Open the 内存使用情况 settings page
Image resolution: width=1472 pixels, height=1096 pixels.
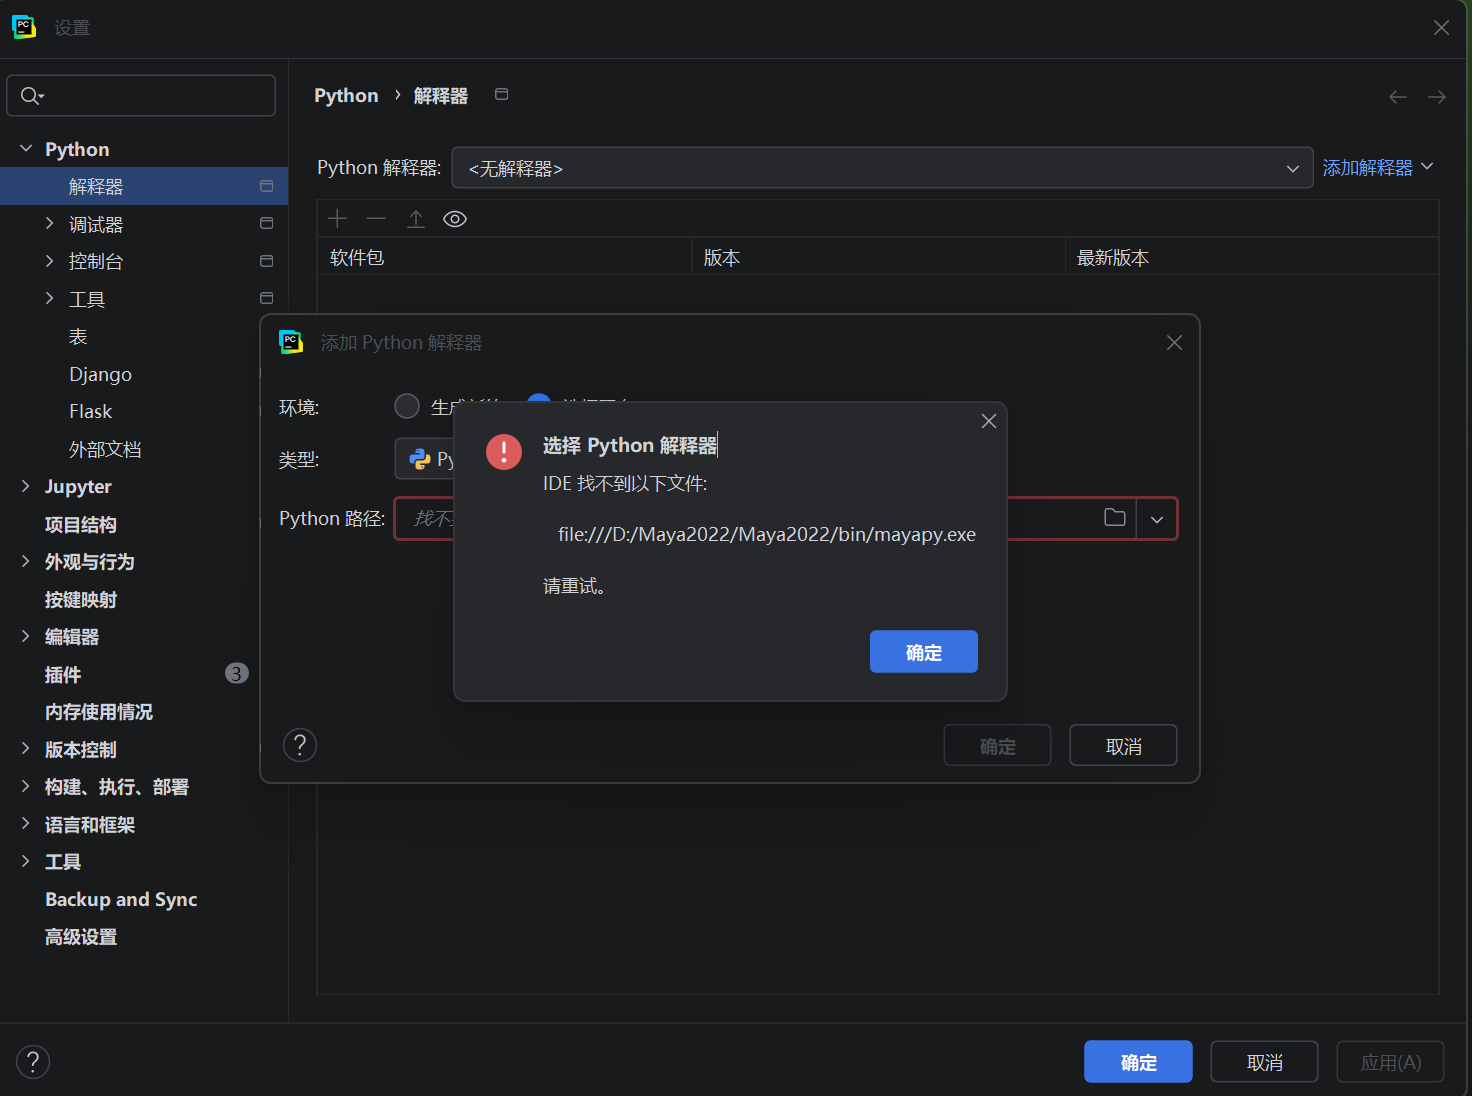coord(99,711)
